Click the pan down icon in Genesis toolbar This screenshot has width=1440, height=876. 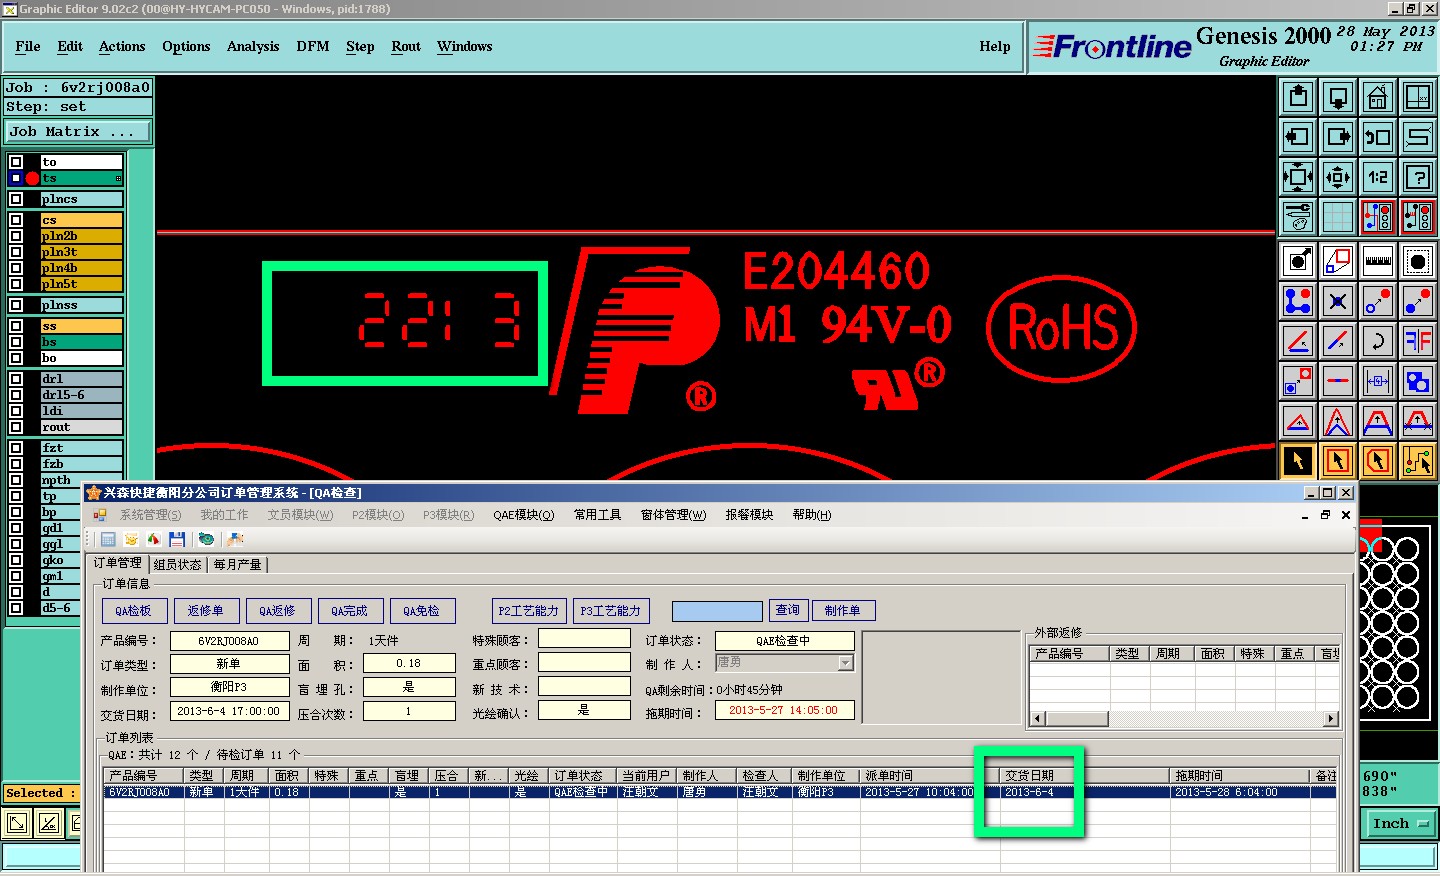(1338, 97)
